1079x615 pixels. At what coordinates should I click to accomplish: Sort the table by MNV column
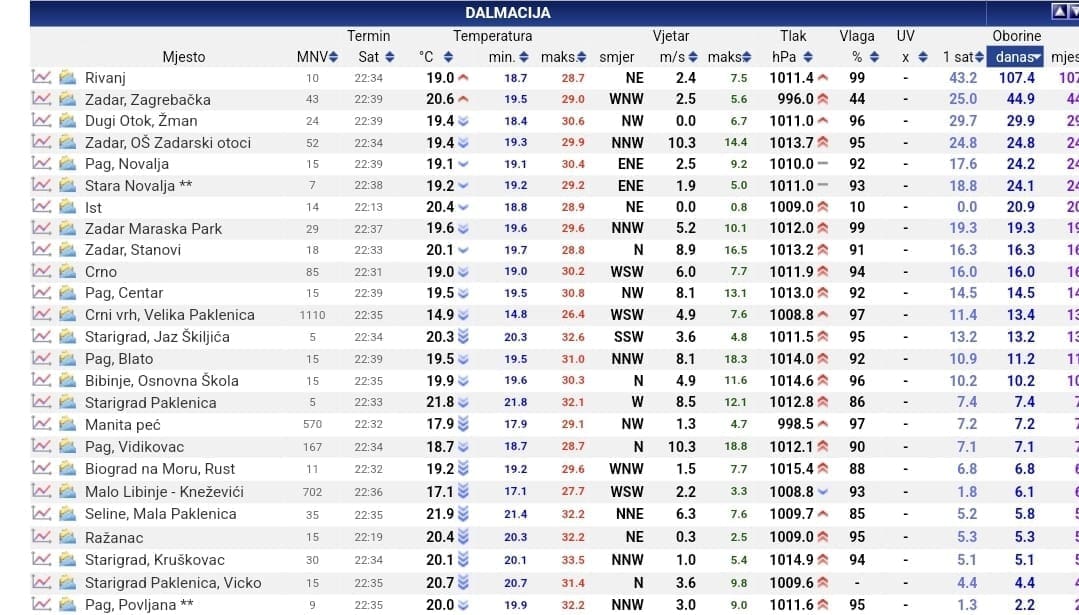coord(318,57)
